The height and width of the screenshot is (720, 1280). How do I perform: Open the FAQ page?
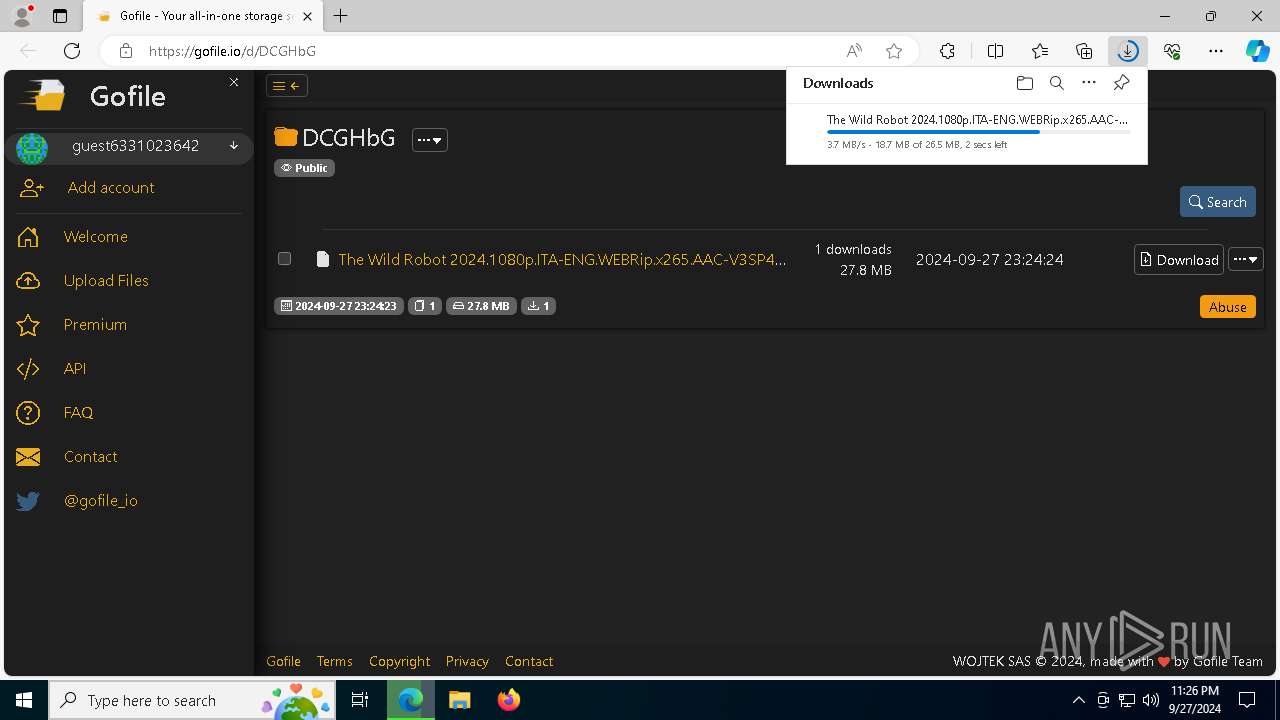(x=78, y=413)
